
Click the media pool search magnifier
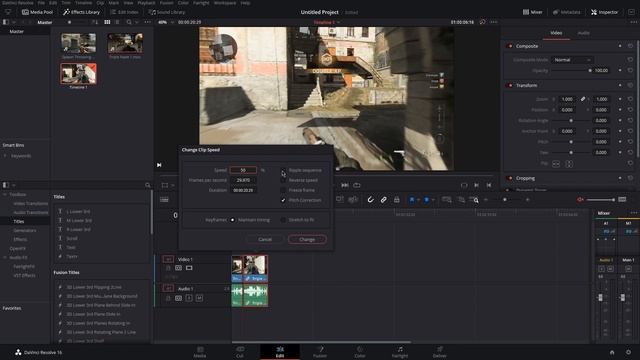point(129,22)
